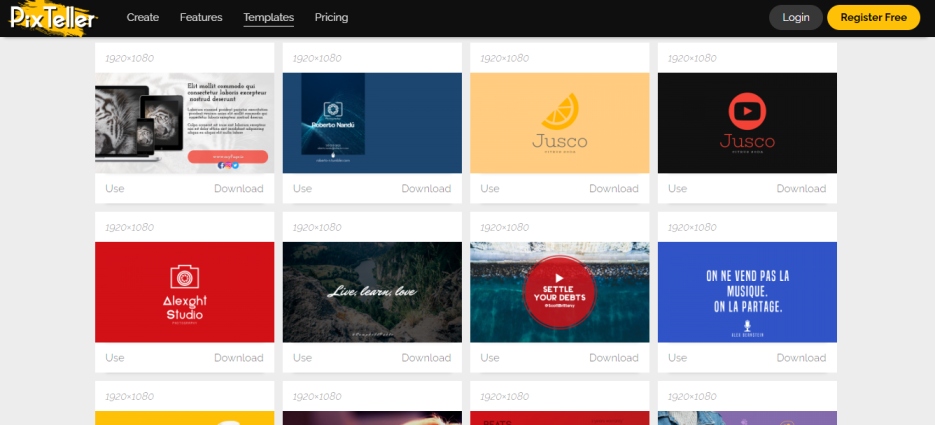This screenshot has width=935, height=425.
Task: Open the Roberto Nandi blue card template
Action: coord(372,123)
